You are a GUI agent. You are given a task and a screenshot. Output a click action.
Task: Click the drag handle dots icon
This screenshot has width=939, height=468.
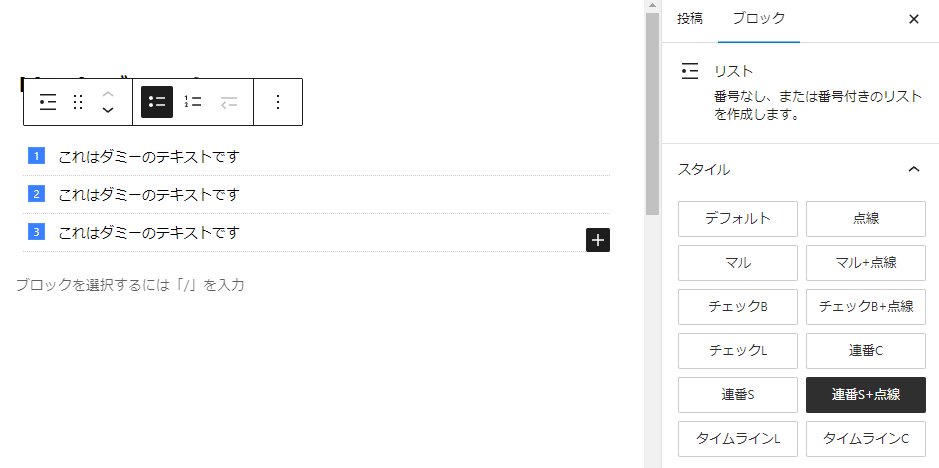pos(77,102)
